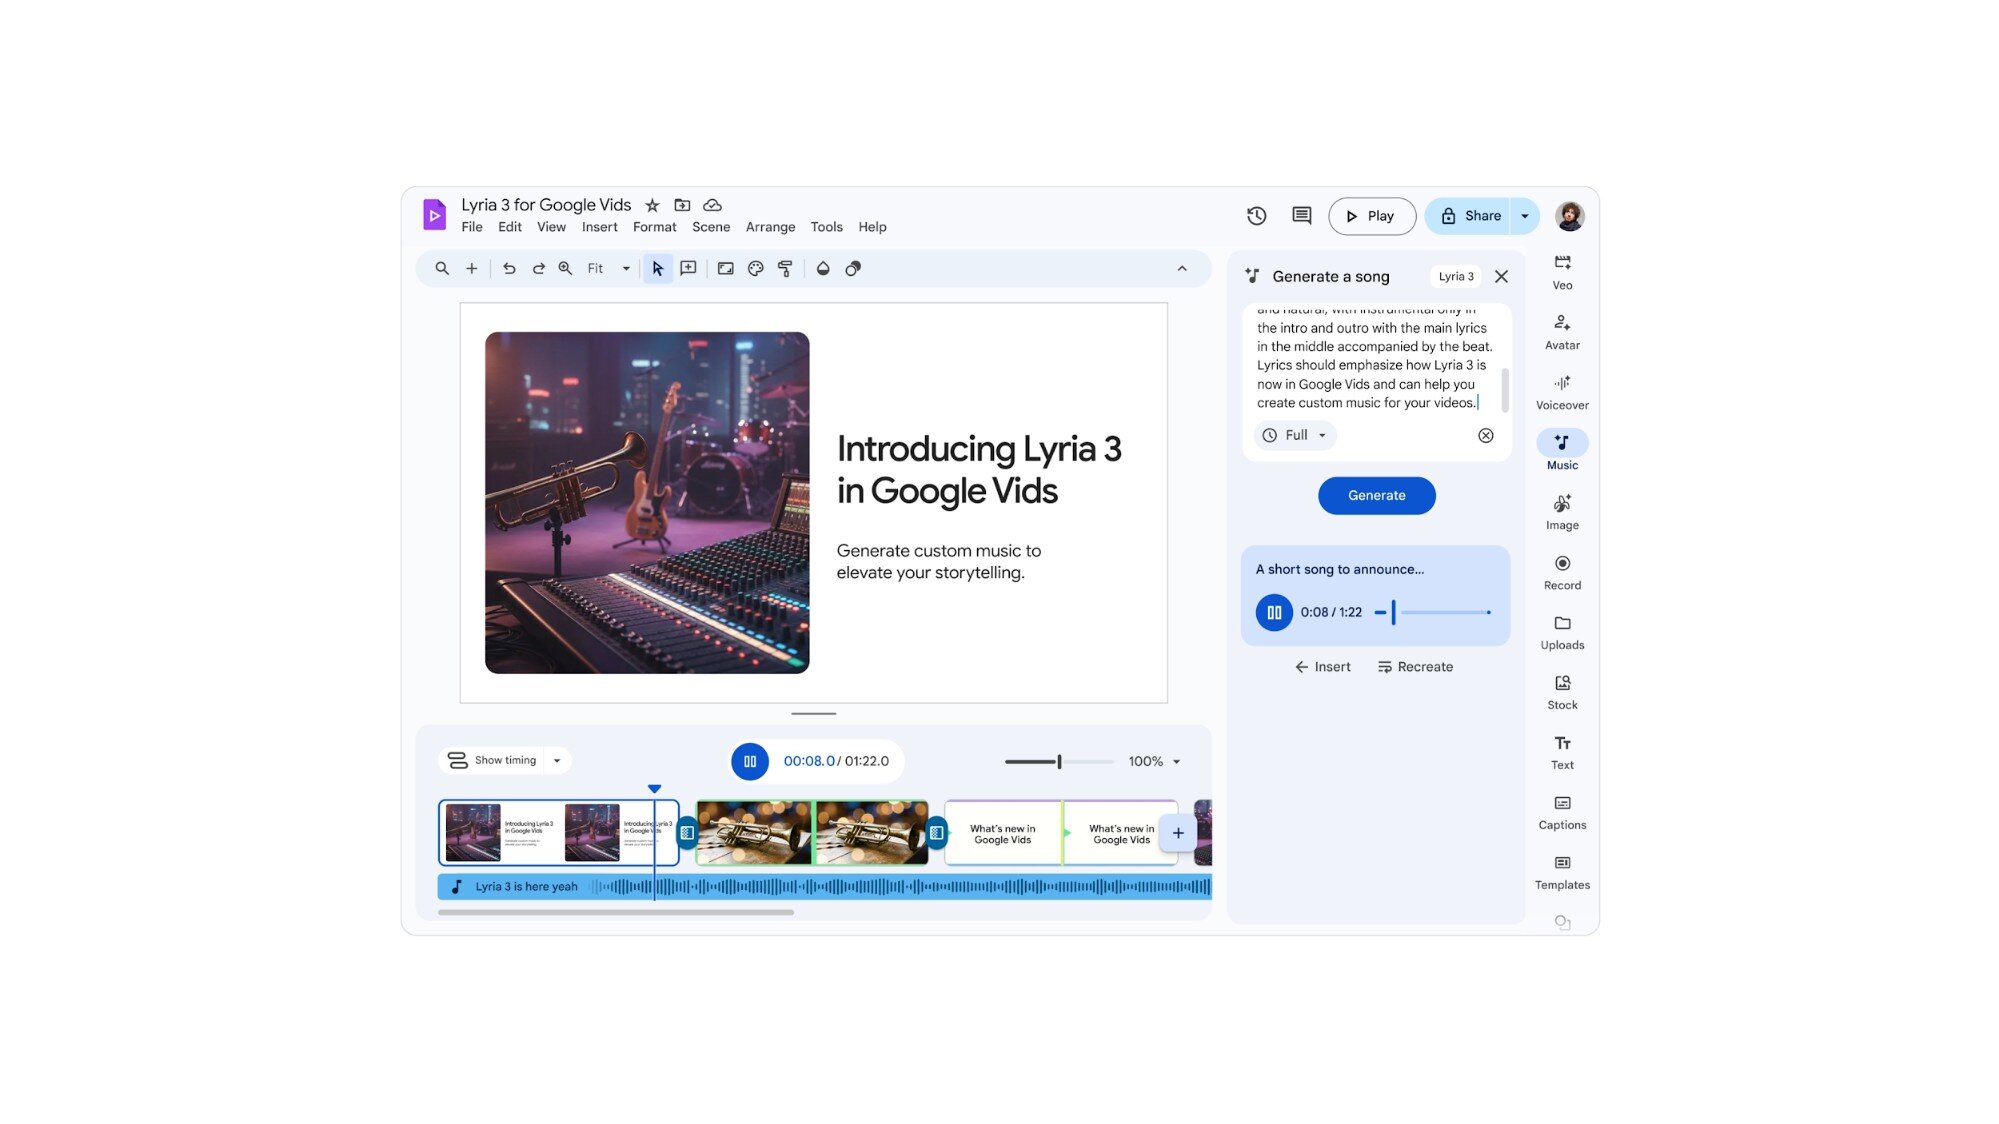Expand the Full song length dropdown

point(1294,435)
